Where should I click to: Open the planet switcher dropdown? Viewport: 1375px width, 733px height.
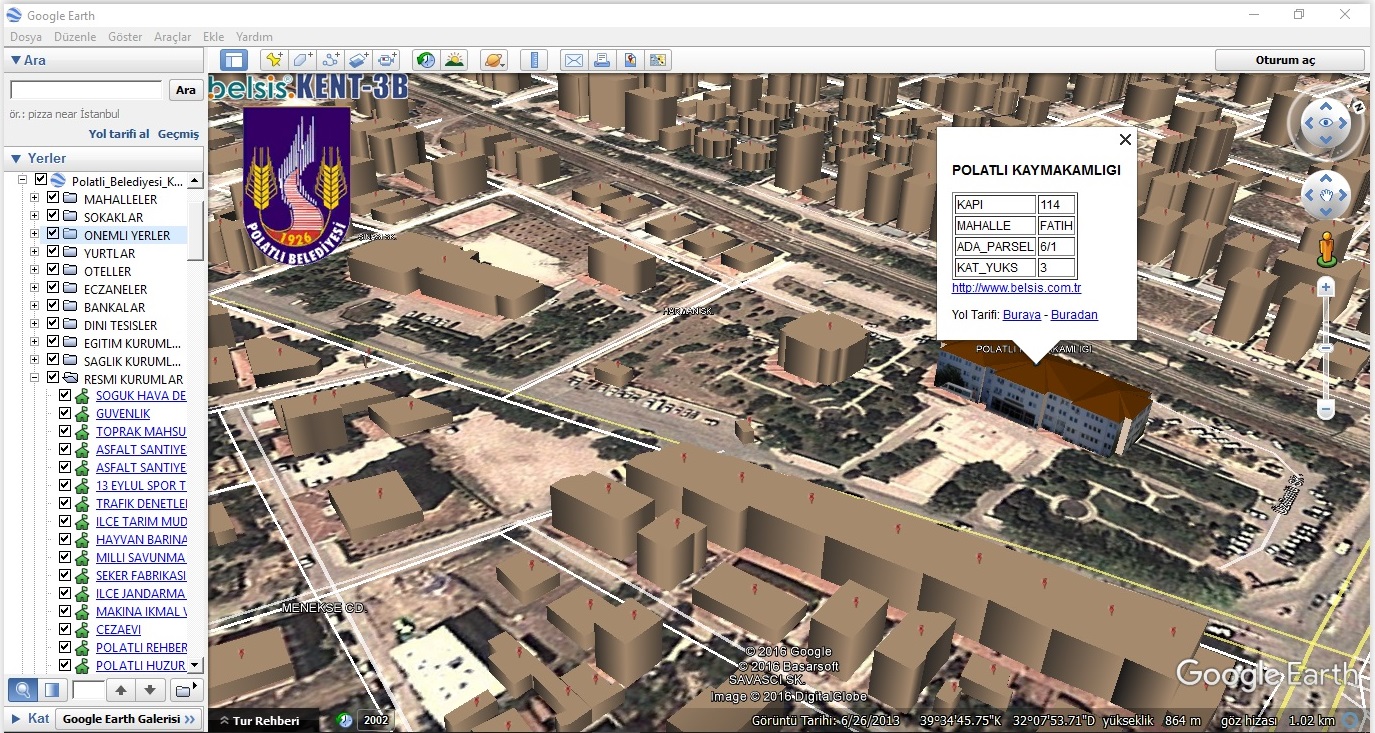(x=494, y=60)
